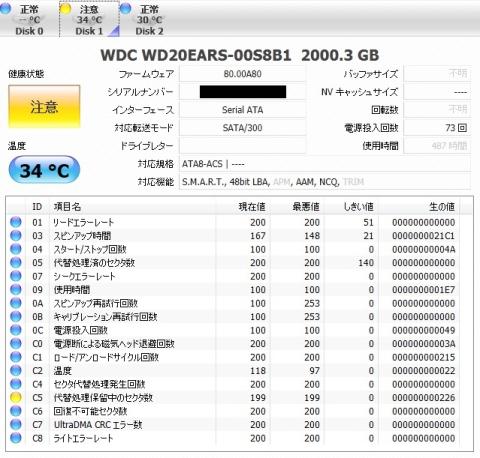Click the yellow caution icon for row C5
480x458 pixels.
tap(16, 398)
